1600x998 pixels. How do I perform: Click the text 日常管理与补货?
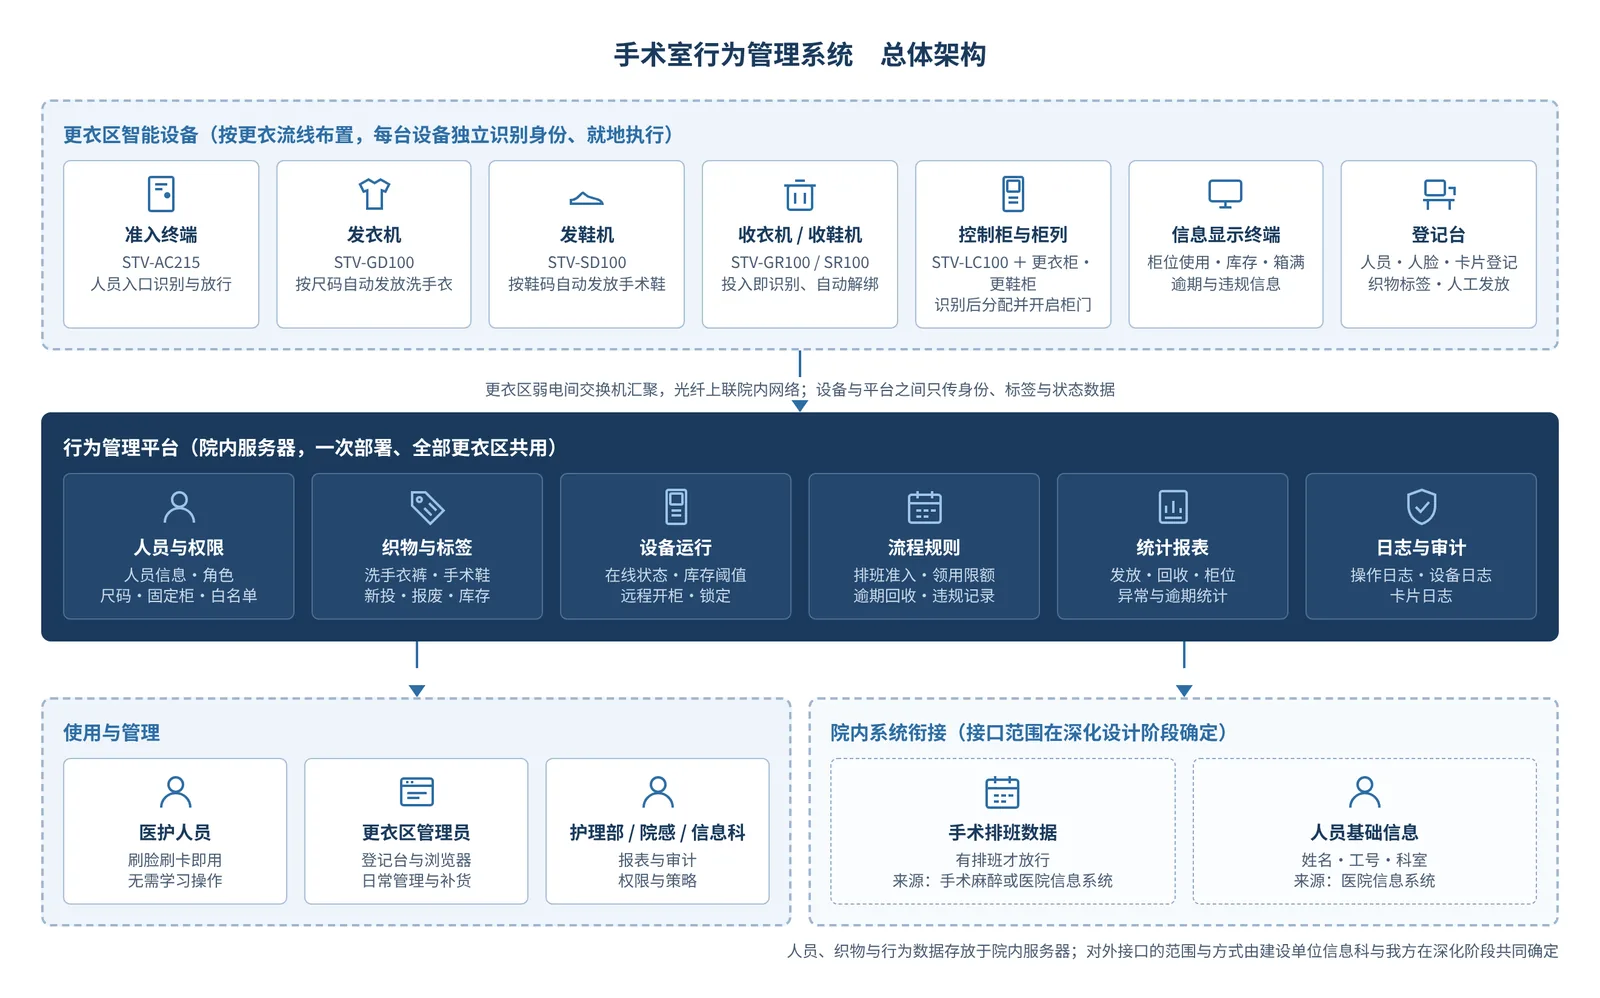pyautogui.click(x=416, y=881)
